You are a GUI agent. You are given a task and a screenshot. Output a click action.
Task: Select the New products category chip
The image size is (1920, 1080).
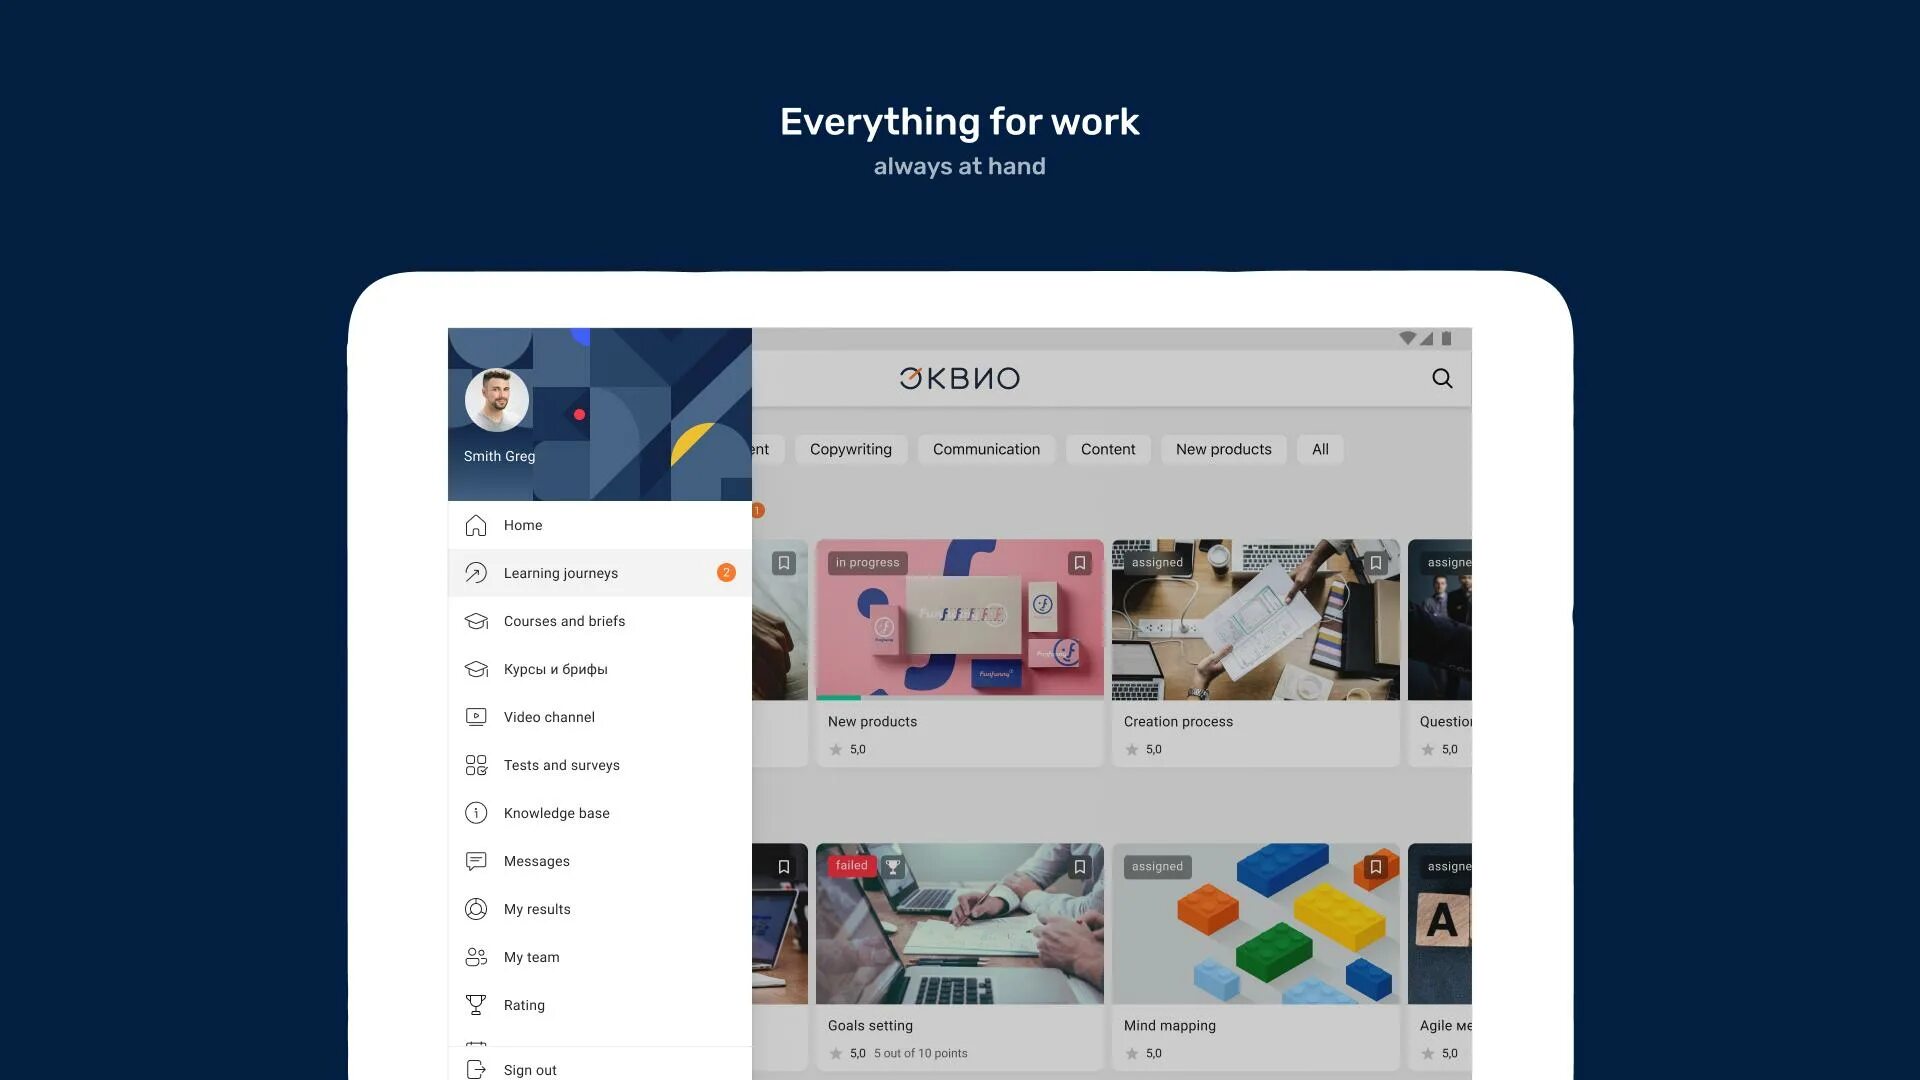(1224, 449)
